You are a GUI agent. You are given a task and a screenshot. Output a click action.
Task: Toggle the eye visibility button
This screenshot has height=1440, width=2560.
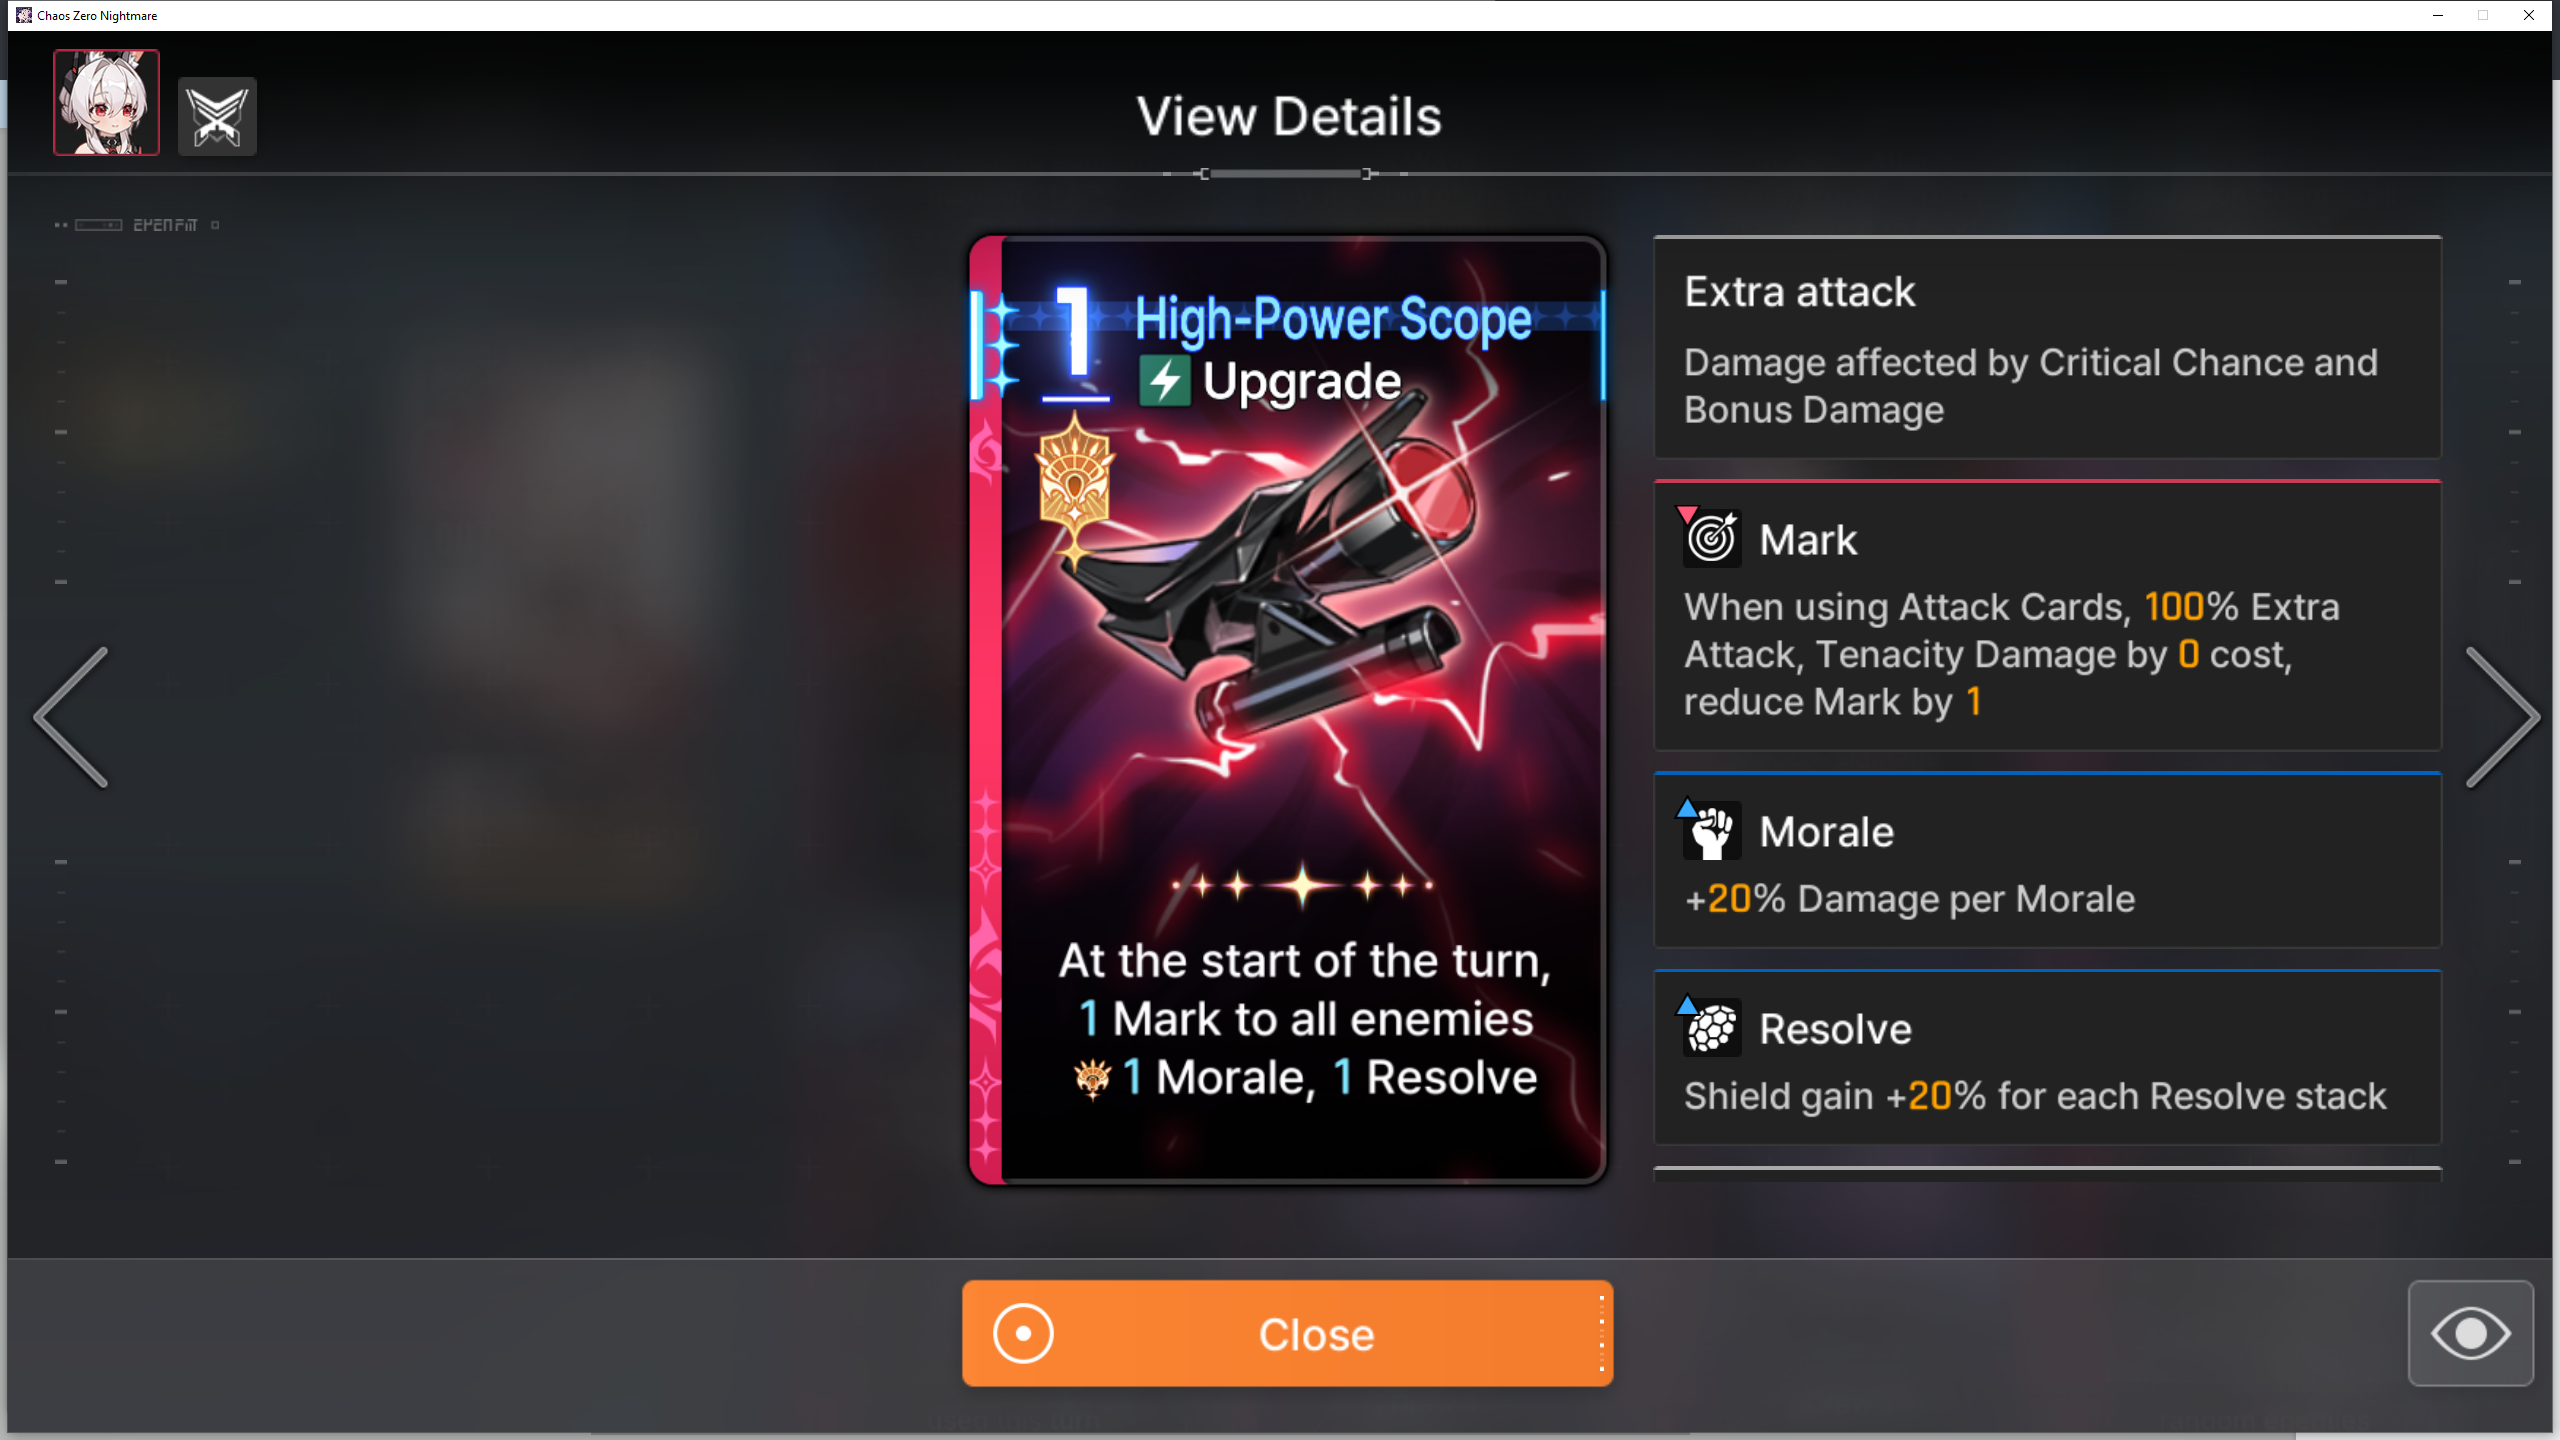(2471, 1333)
